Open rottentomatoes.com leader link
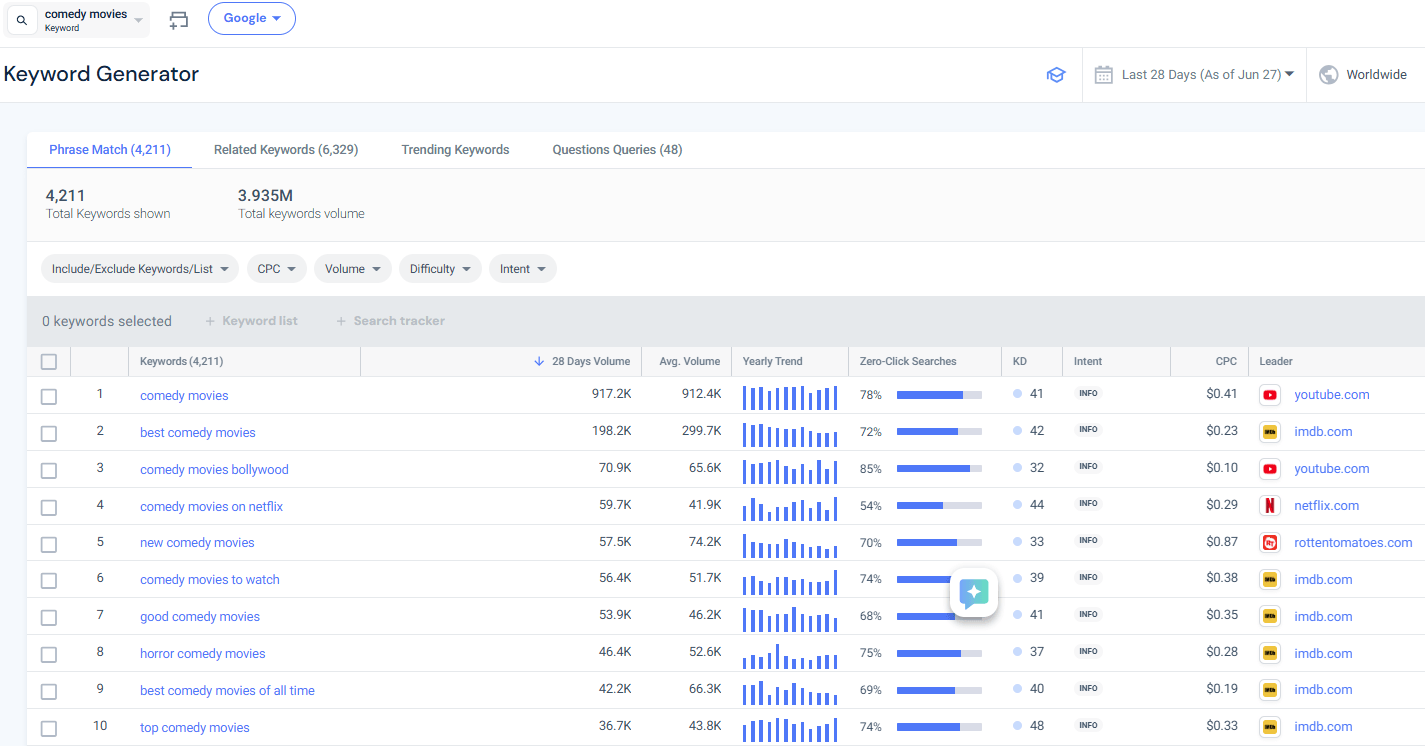The width and height of the screenshot is (1425, 746). [1353, 543]
